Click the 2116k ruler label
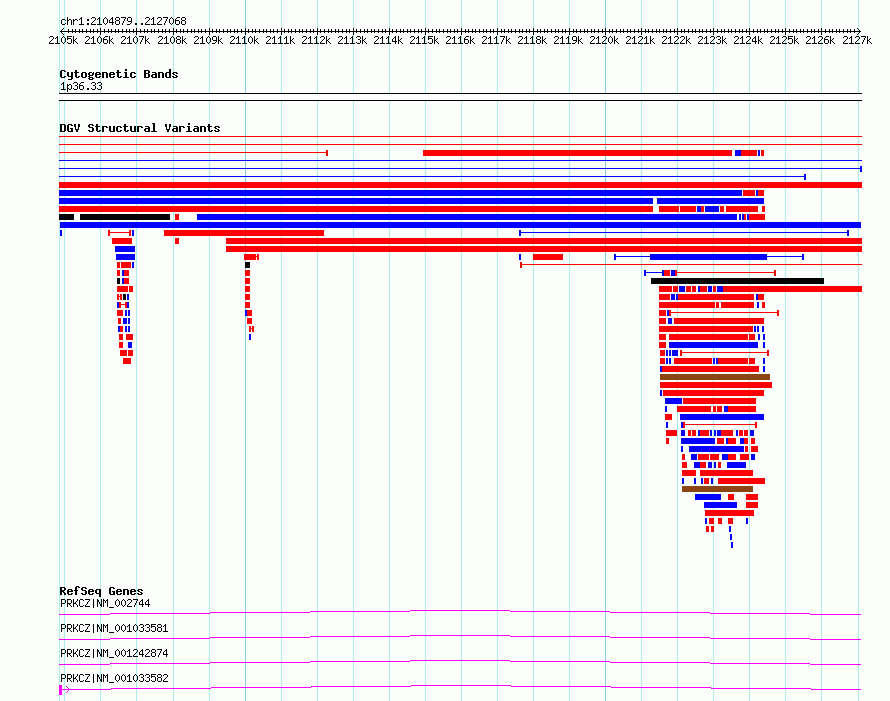Viewport: 890px width, 701px height. tap(460, 40)
